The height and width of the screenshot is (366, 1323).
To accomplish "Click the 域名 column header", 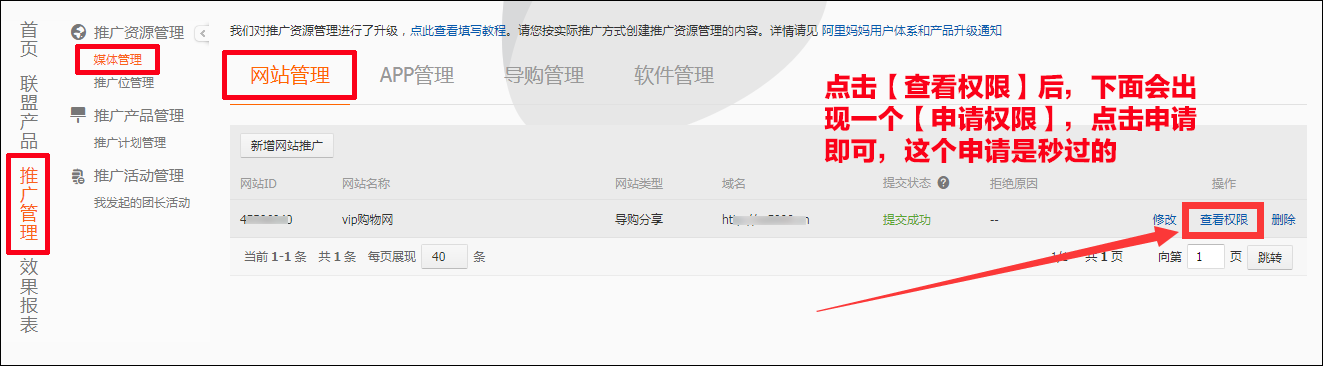I will tap(734, 184).
